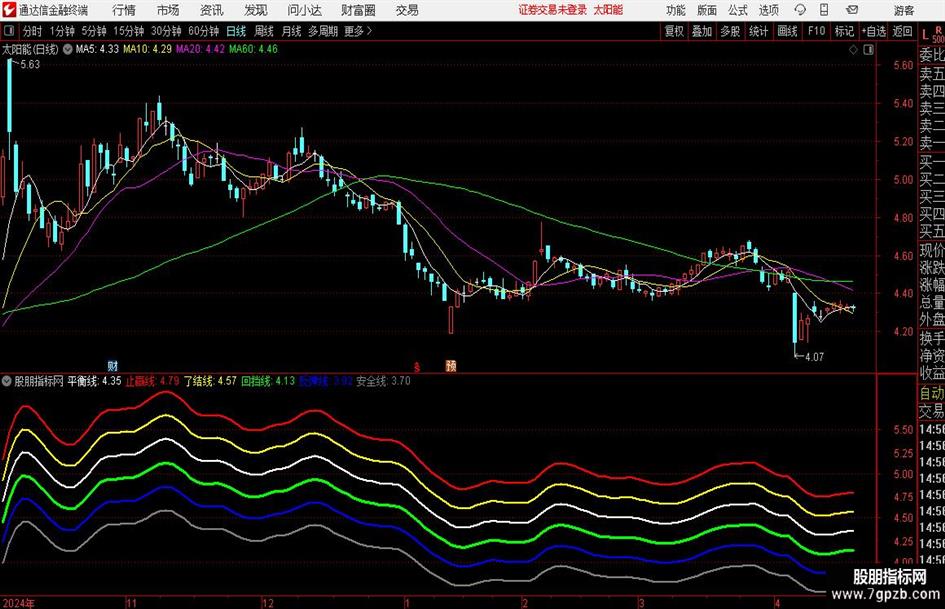Open the 公式 menu
The image size is (945, 609).
(737, 10)
